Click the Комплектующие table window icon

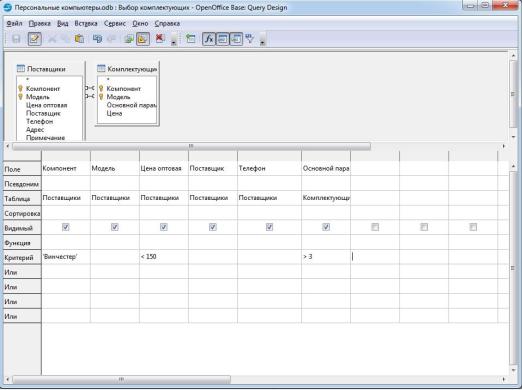[101, 69]
